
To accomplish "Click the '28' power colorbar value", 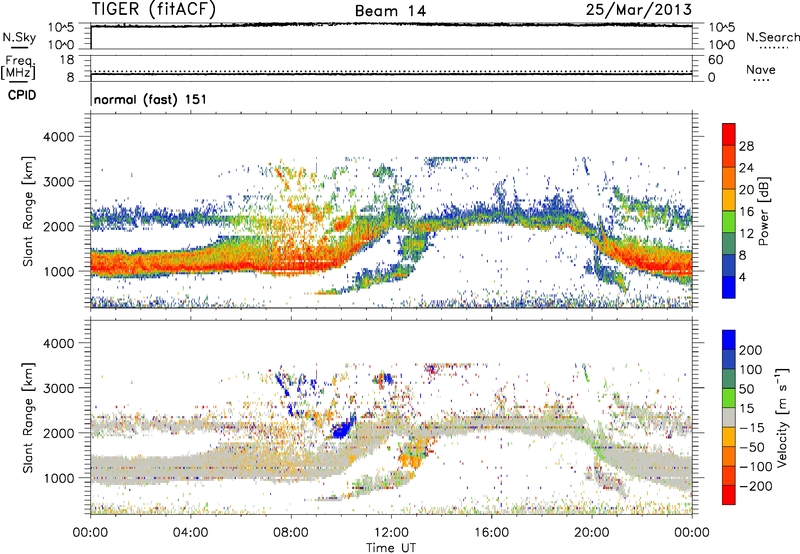I will coord(746,146).
